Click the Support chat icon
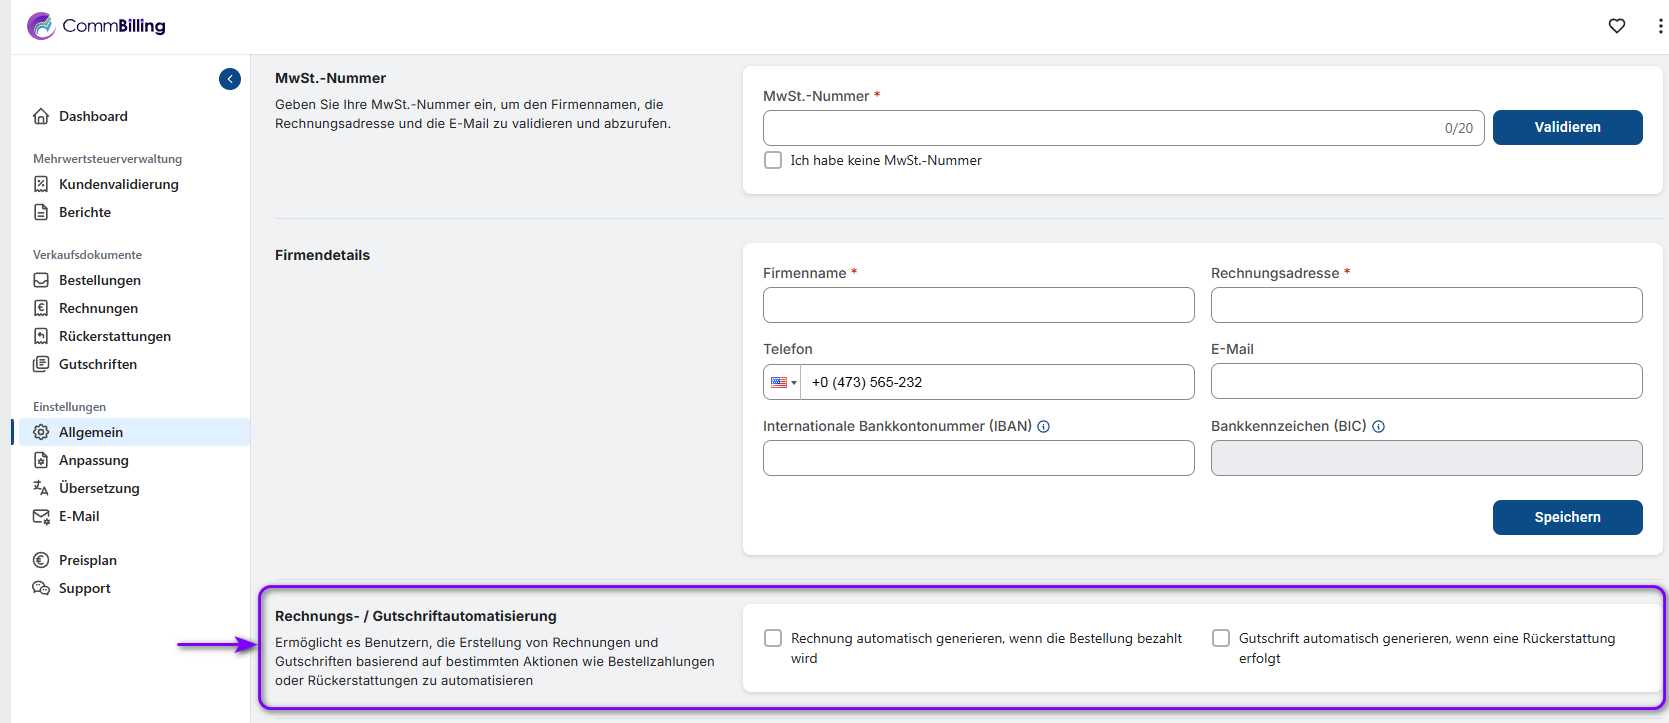This screenshot has width=1669, height=723. tap(41, 588)
